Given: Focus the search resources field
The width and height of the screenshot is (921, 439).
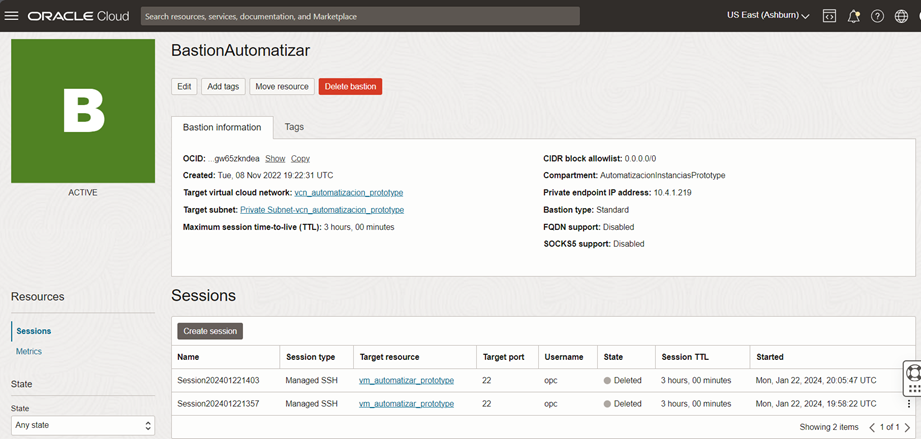Looking at the screenshot, I should click(x=360, y=16).
